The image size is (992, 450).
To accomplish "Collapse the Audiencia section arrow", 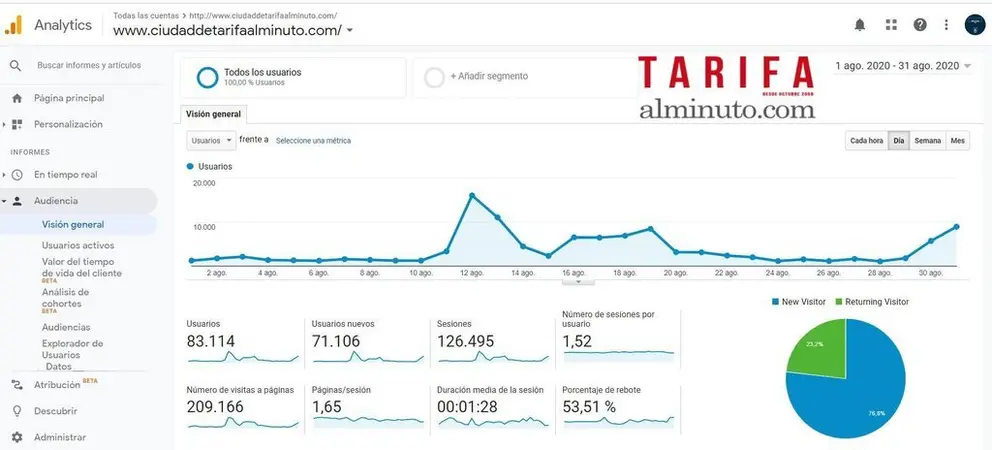I will (4, 201).
